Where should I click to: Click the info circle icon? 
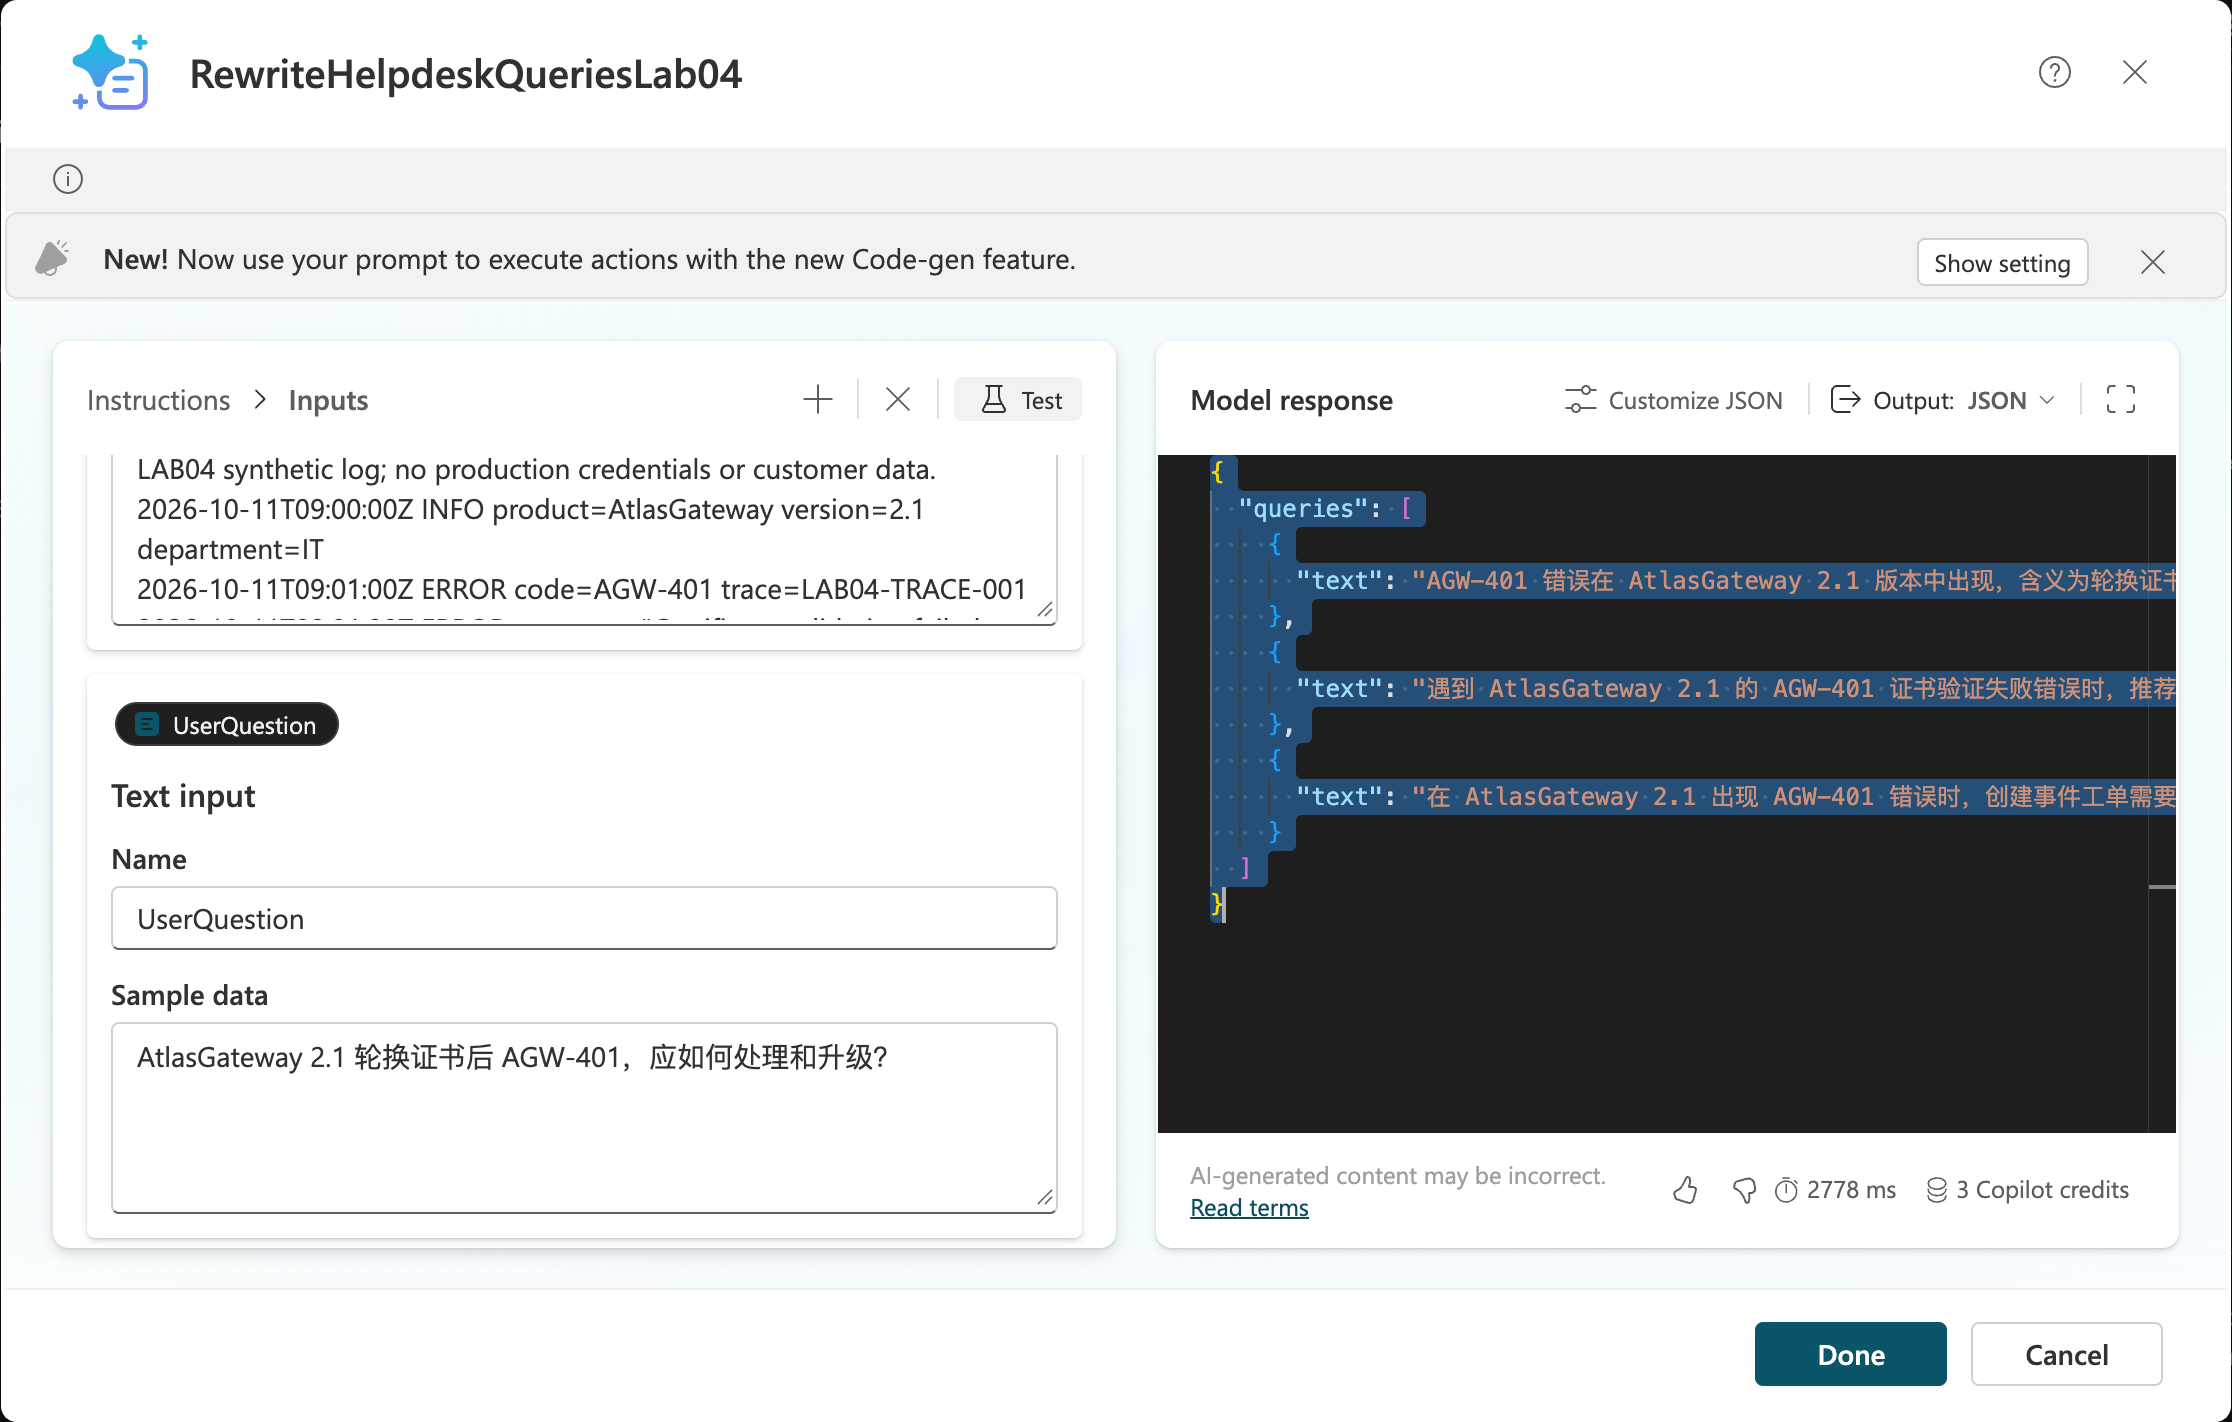[x=68, y=180]
